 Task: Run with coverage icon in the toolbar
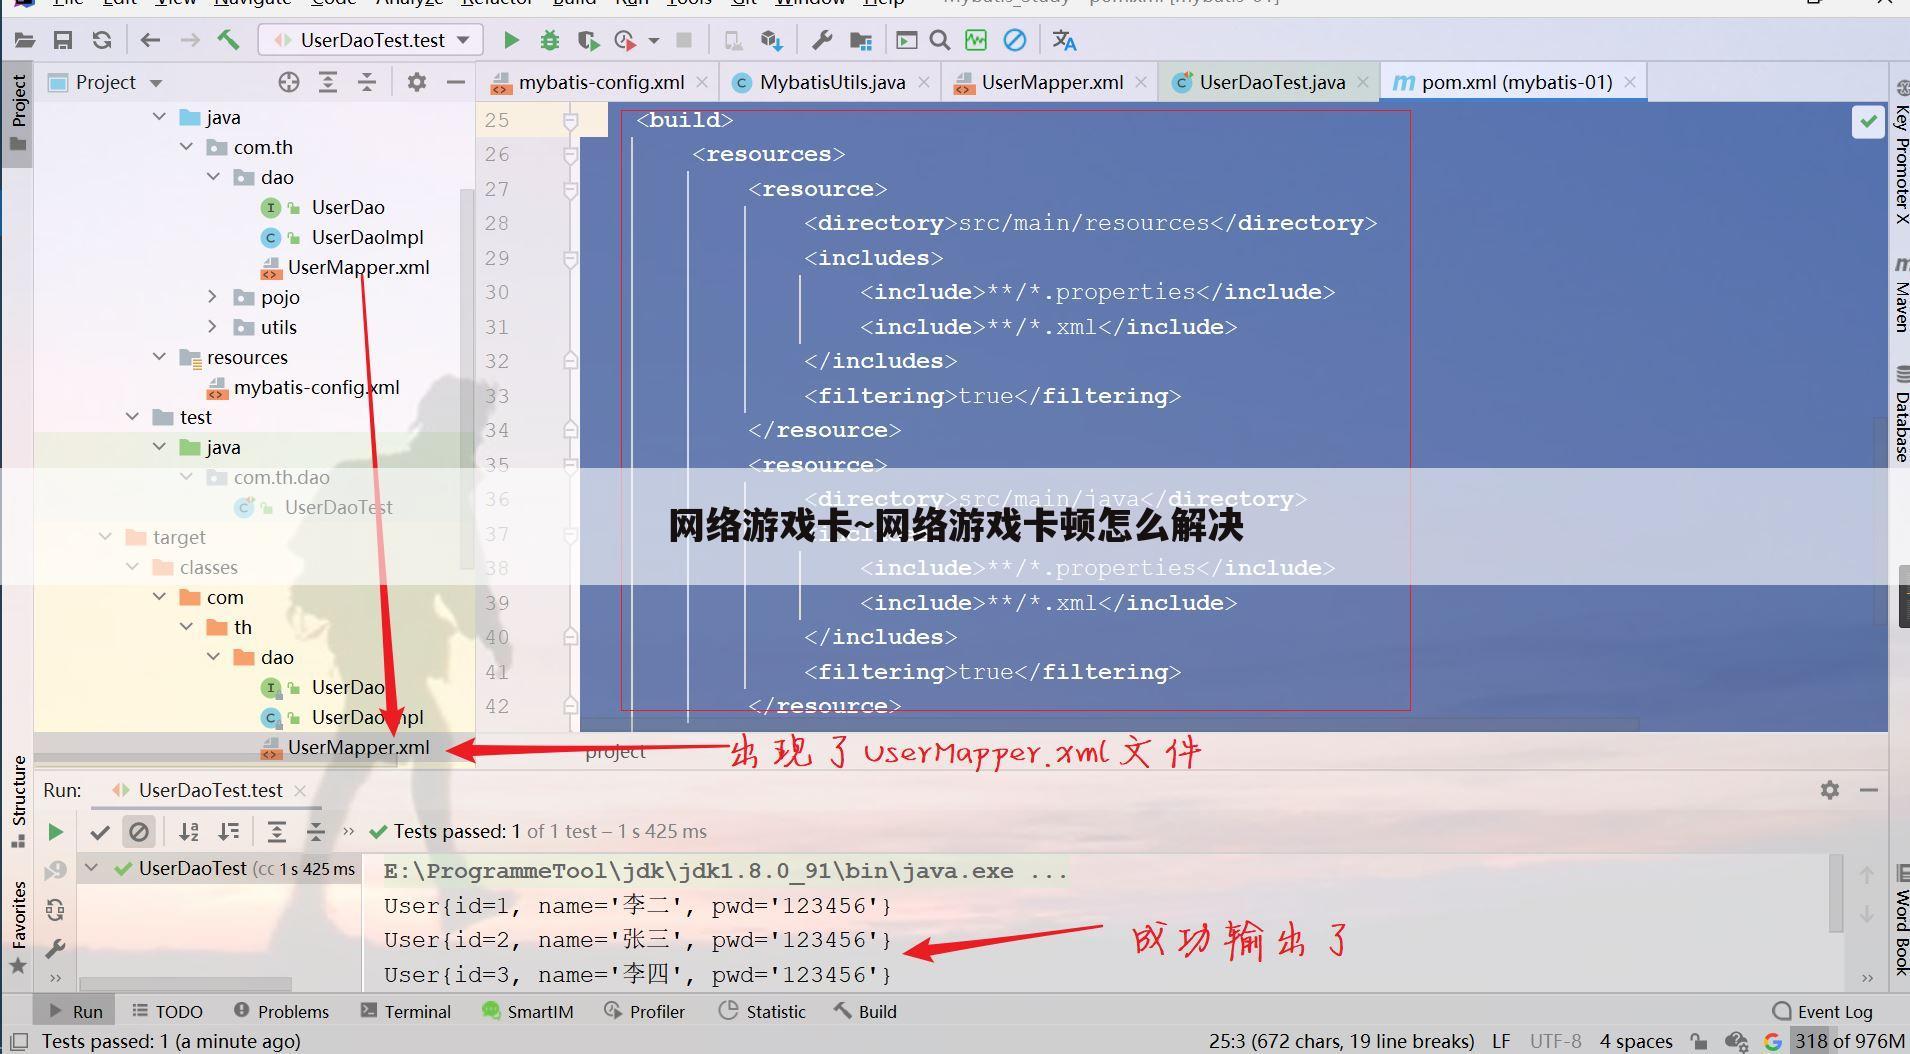tap(588, 40)
